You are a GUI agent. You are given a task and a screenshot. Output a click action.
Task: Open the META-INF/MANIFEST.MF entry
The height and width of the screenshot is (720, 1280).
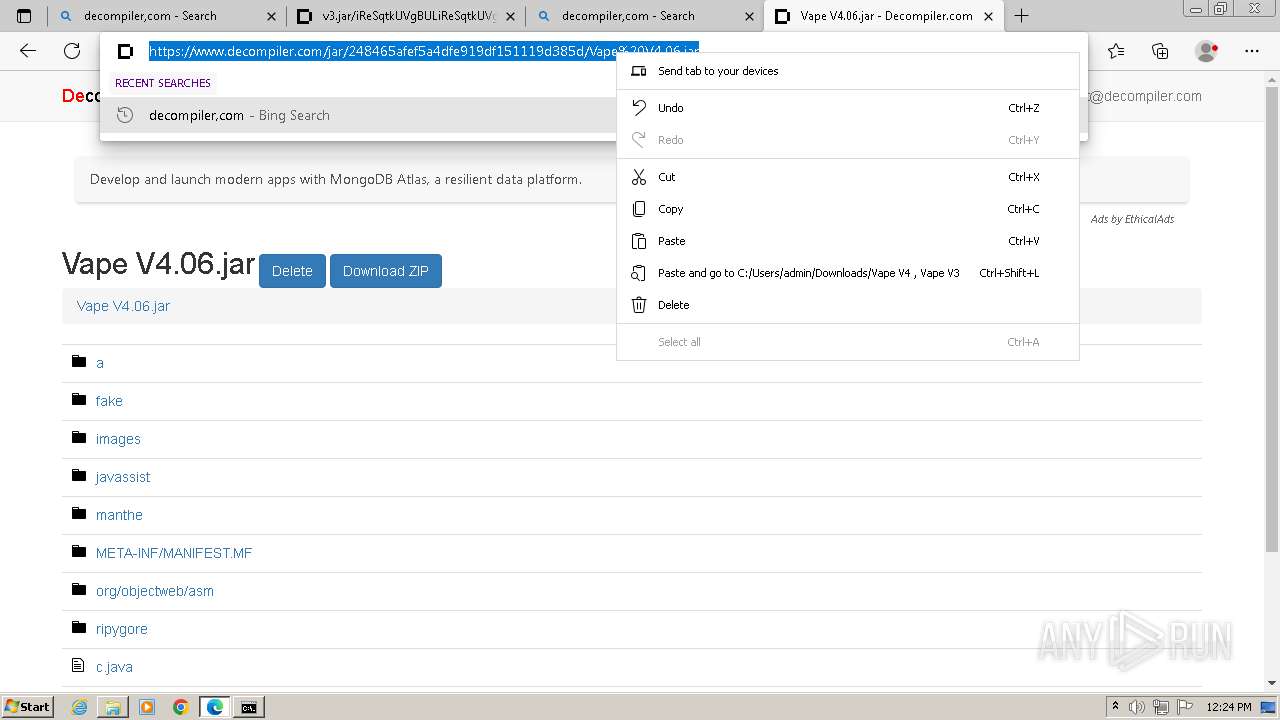coord(174,553)
